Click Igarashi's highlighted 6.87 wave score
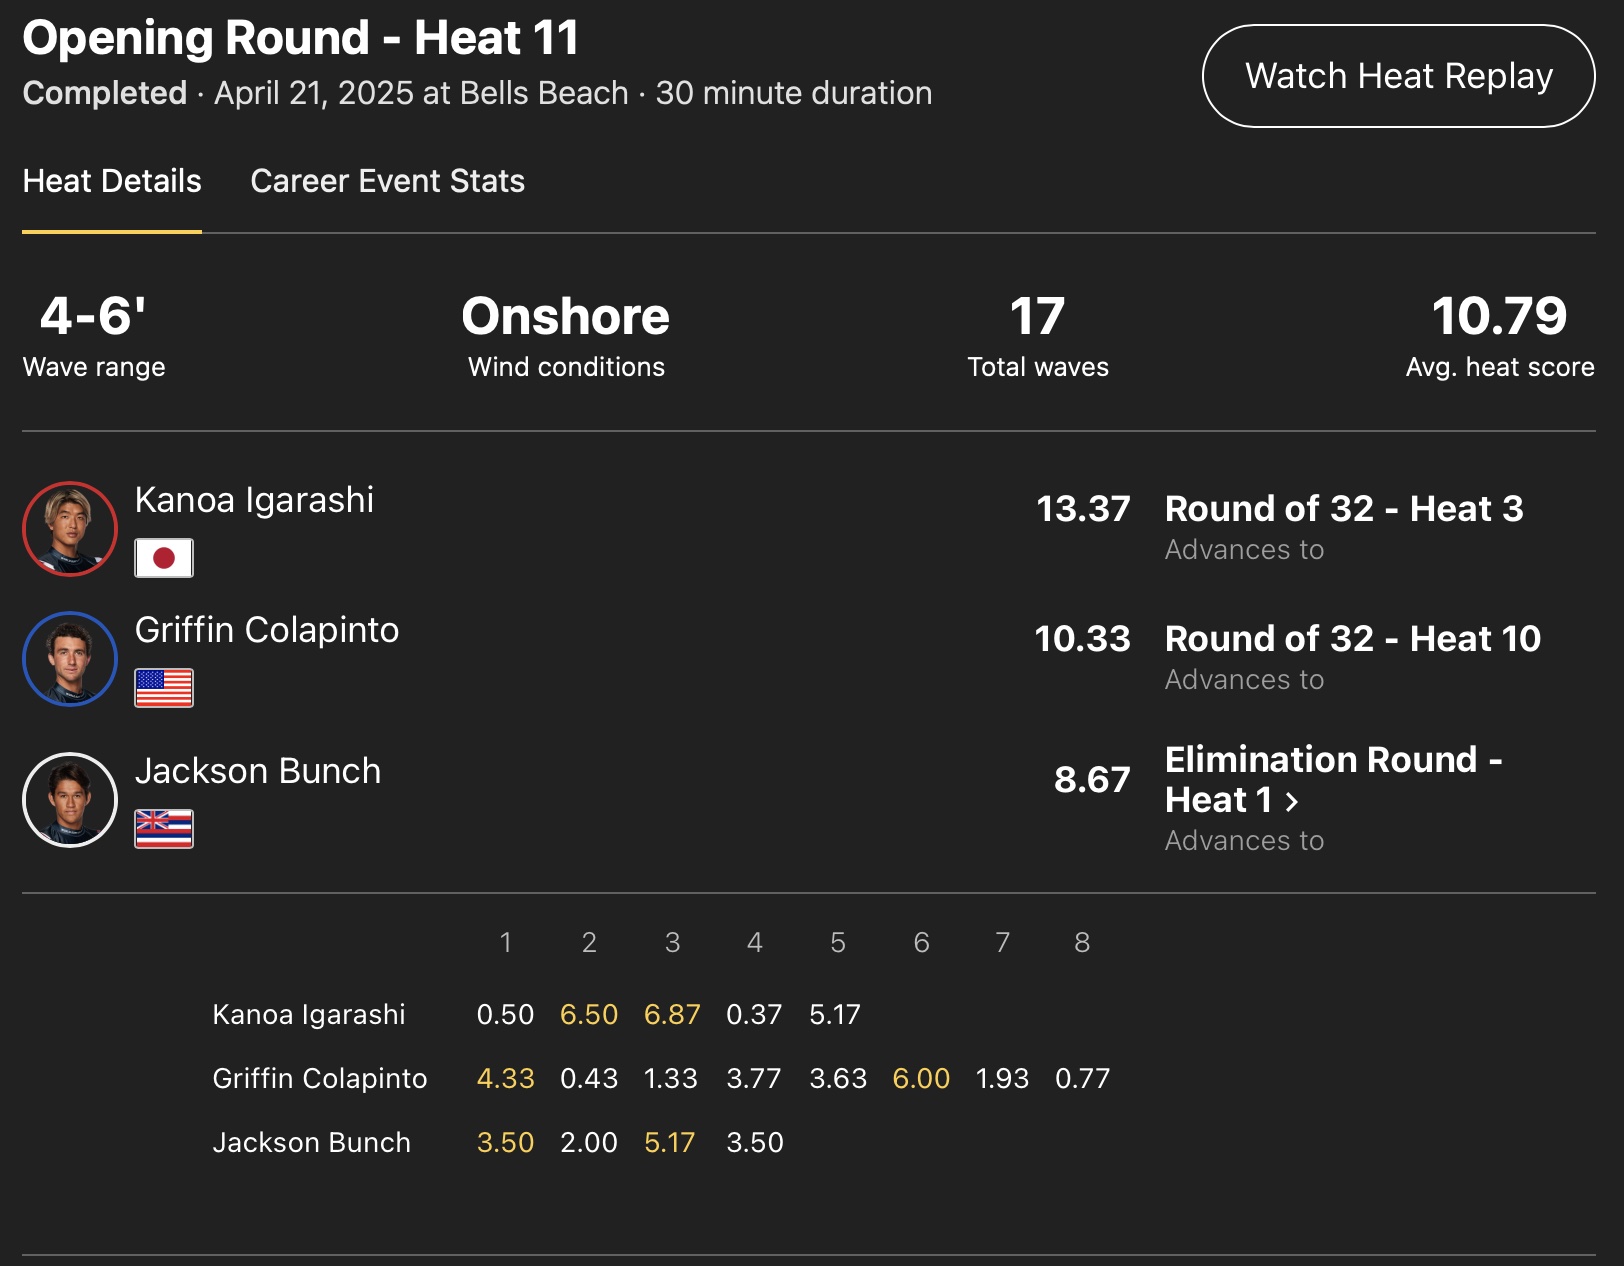 coord(672,1014)
